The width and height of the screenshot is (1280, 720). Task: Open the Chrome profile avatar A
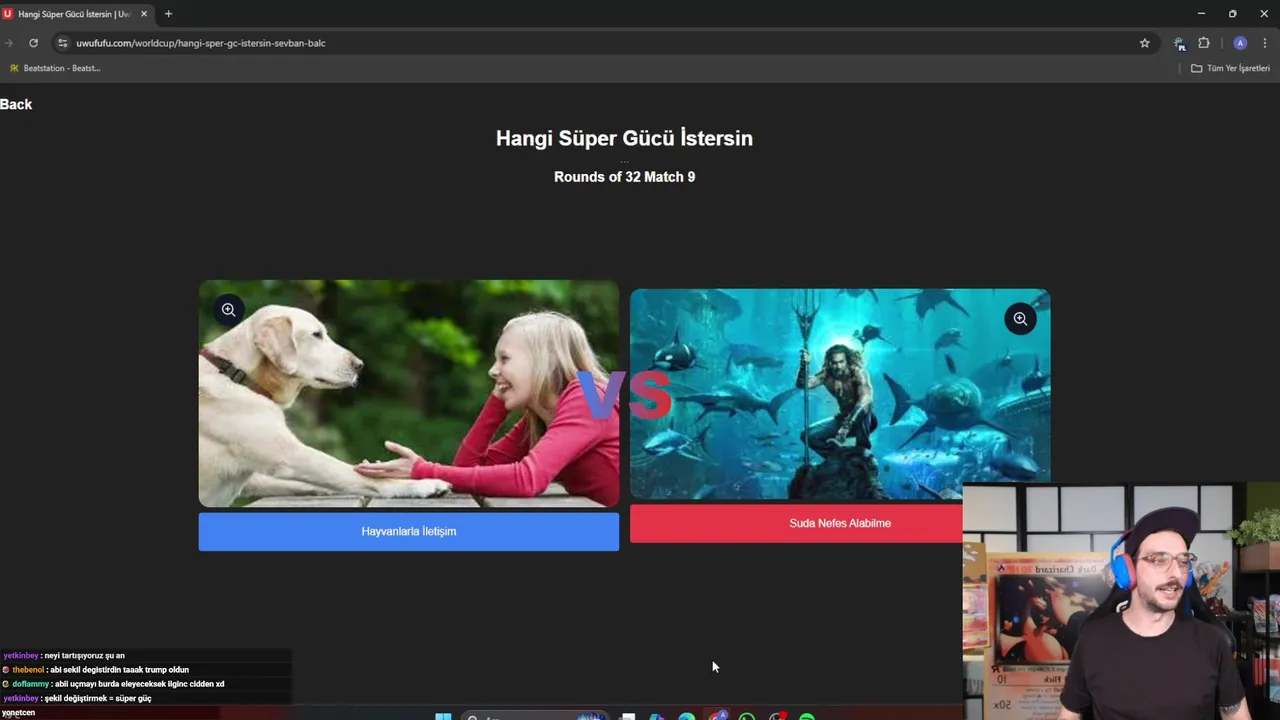[x=1240, y=43]
